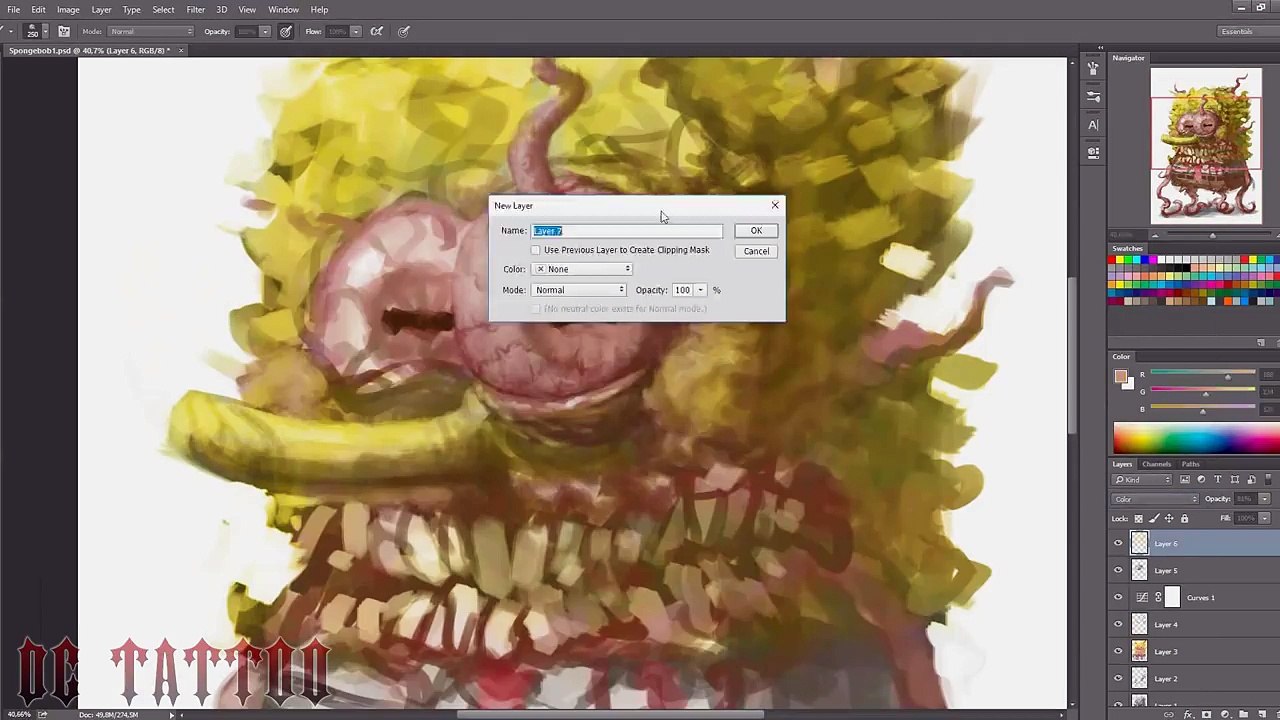Hide Layer 4 visibility eye
The image size is (1280, 720).
[1118, 624]
